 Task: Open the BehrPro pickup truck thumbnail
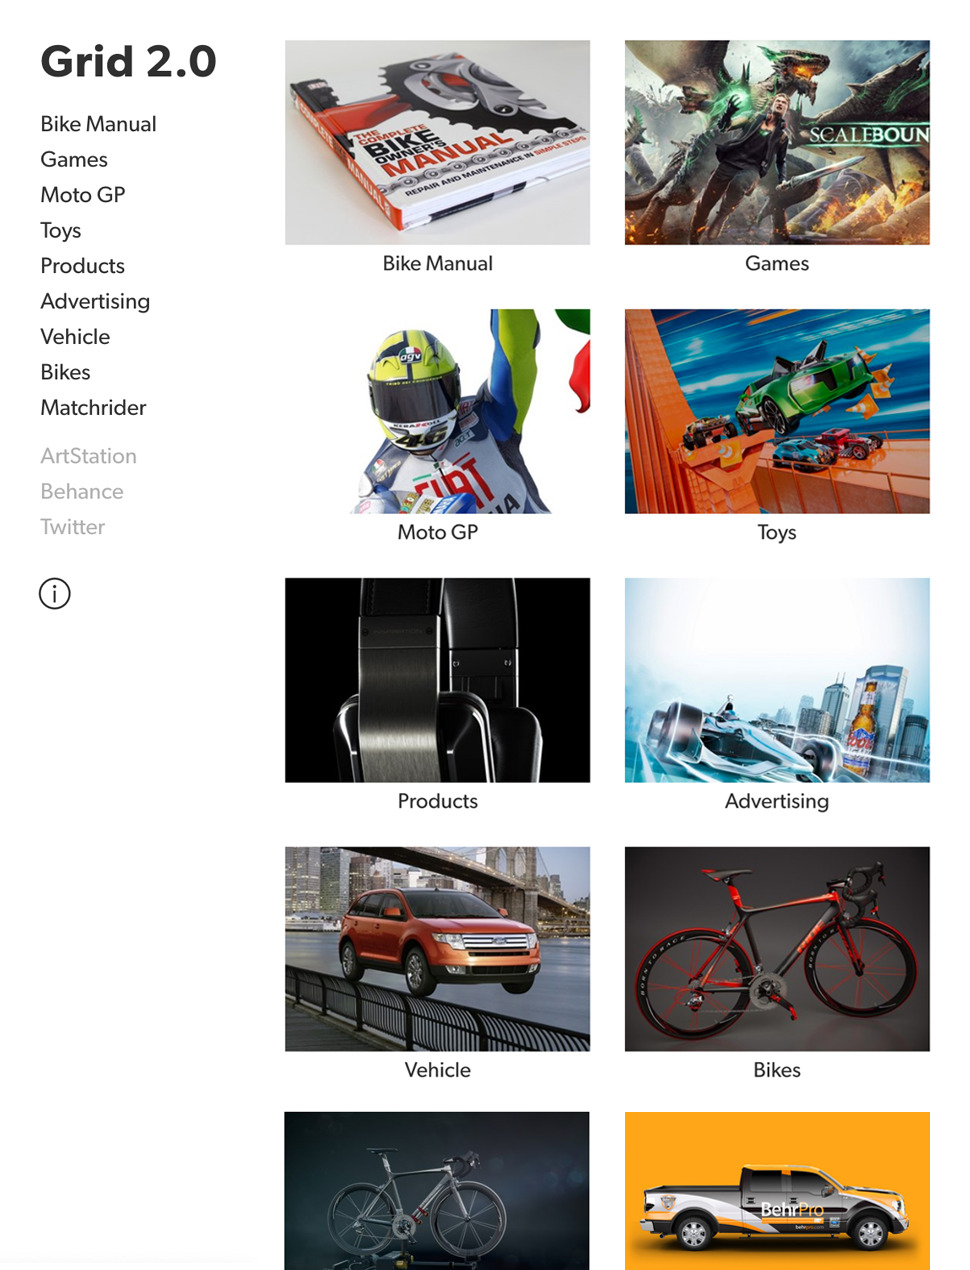(777, 1191)
